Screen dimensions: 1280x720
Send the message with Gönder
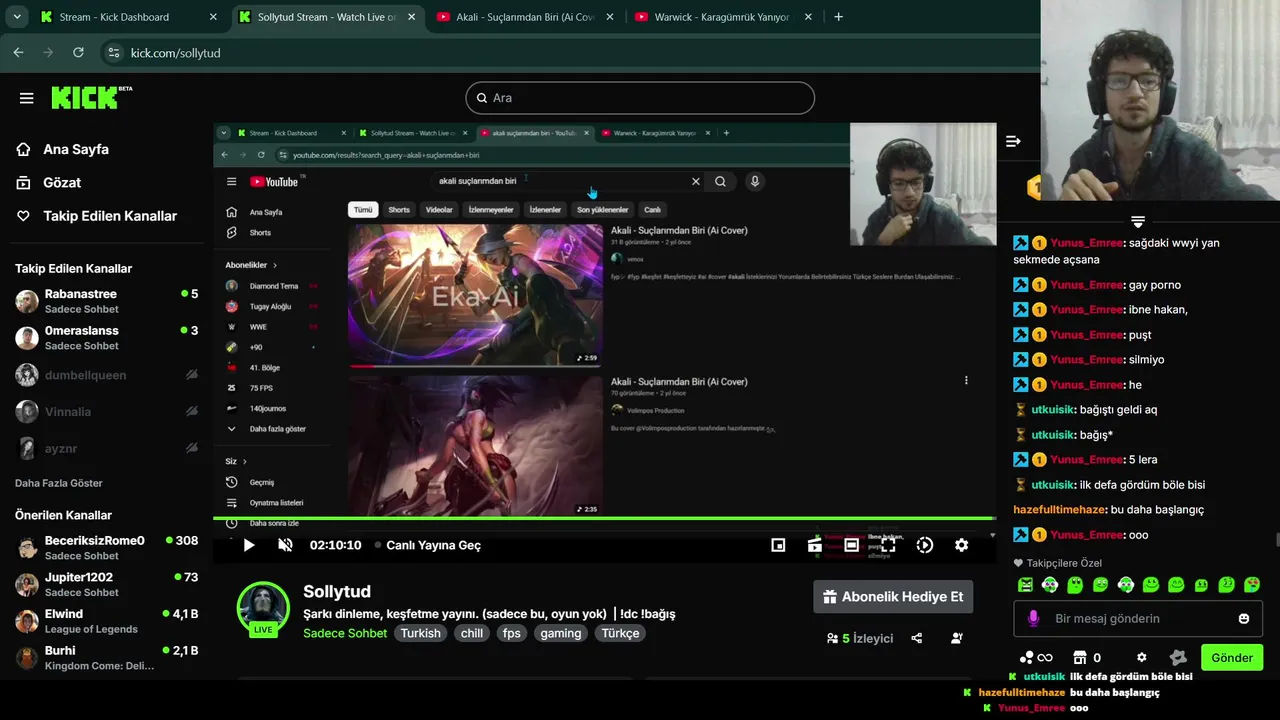click(x=1232, y=657)
